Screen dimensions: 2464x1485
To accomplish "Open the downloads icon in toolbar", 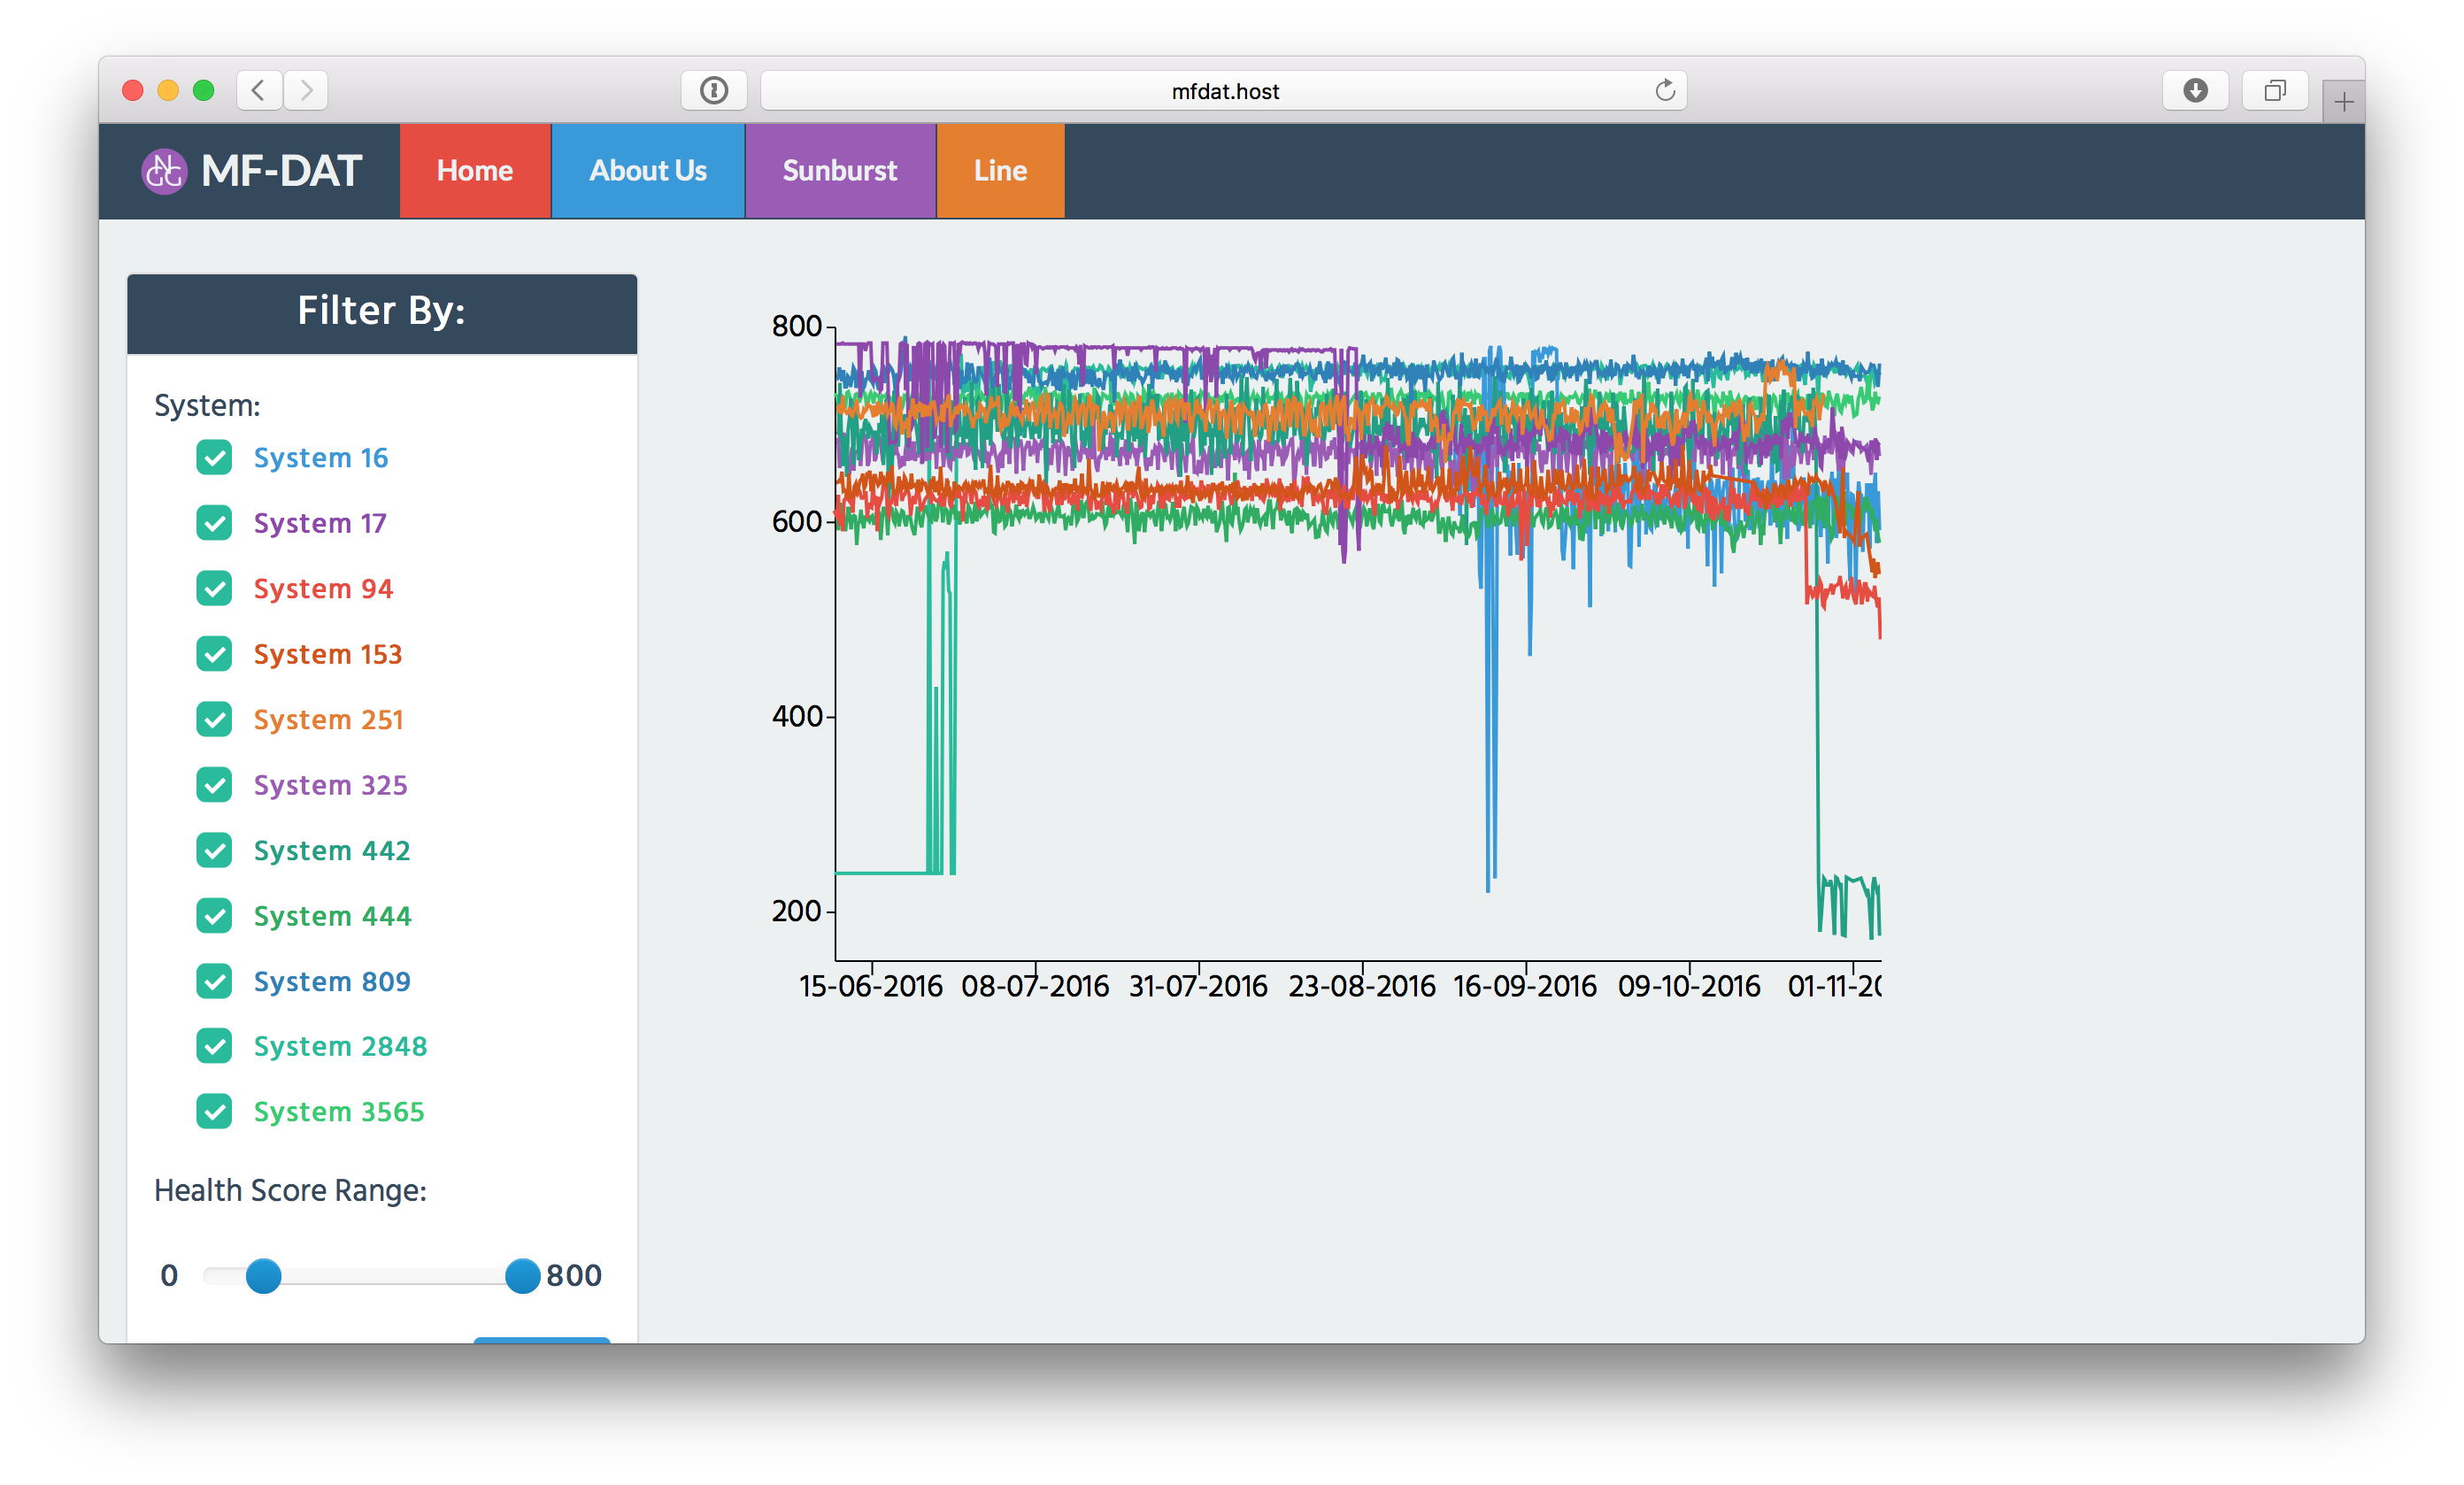I will [x=2194, y=91].
